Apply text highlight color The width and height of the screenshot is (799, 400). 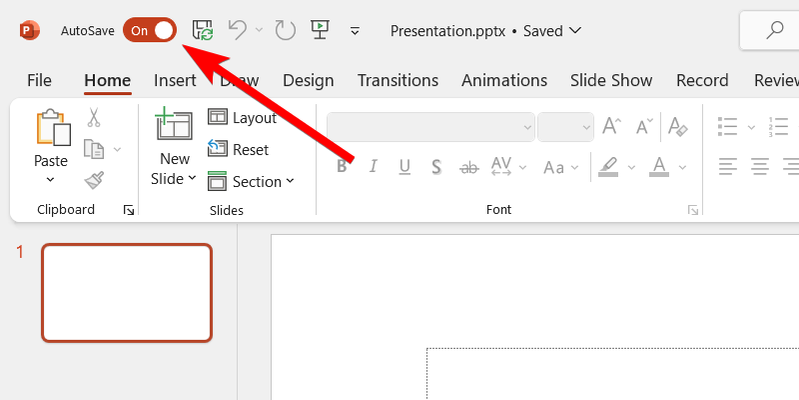point(608,167)
